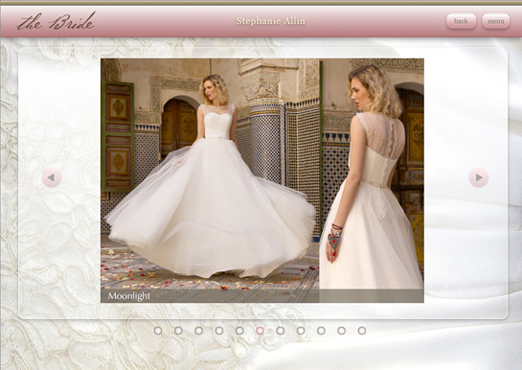Screen dimensions: 522x370
Task: Select the third slideshow page dot
Action: 199,331
